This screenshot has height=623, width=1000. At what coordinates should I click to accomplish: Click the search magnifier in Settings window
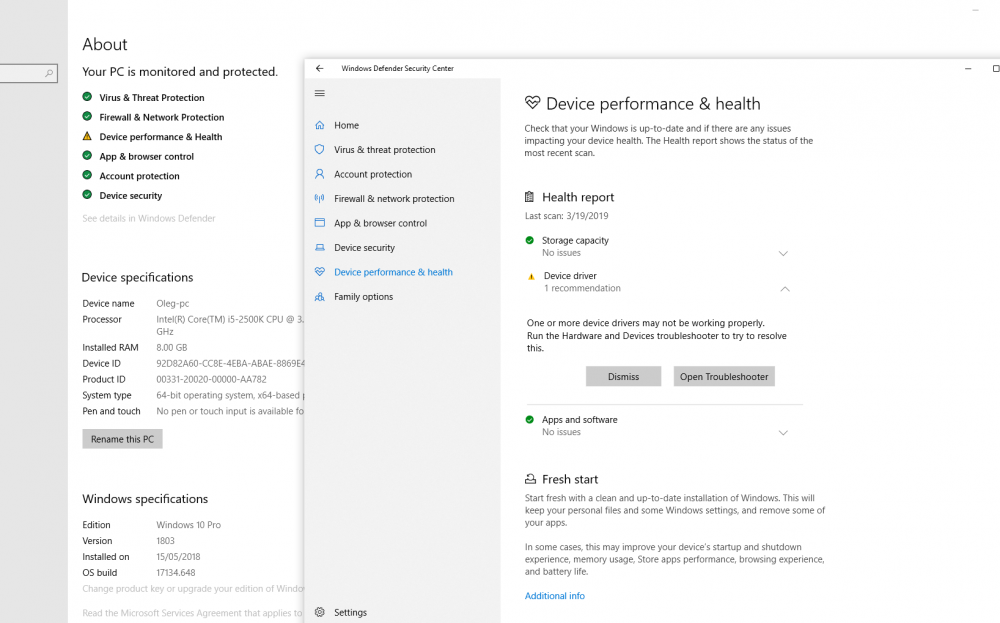(49, 73)
